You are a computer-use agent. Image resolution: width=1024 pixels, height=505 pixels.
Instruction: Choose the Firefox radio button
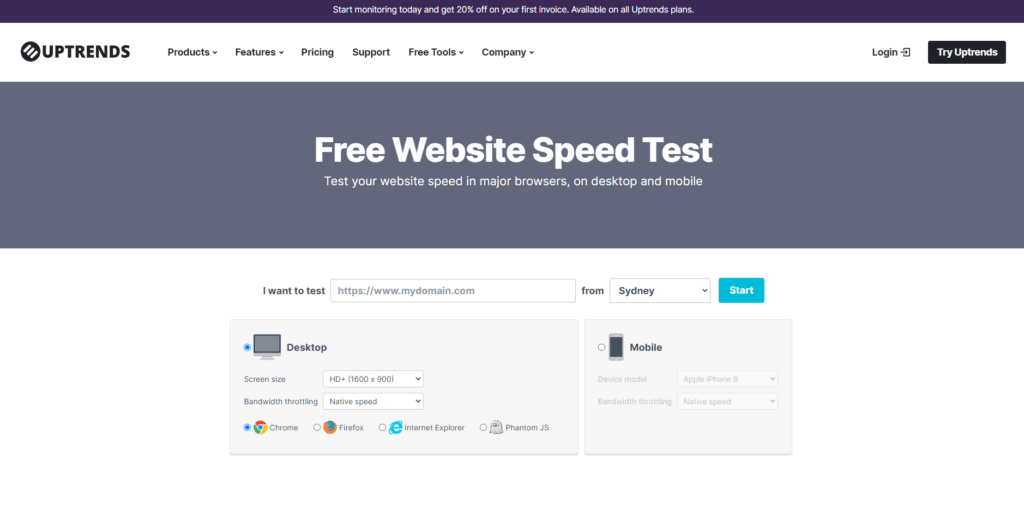pyautogui.click(x=317, y=428)
